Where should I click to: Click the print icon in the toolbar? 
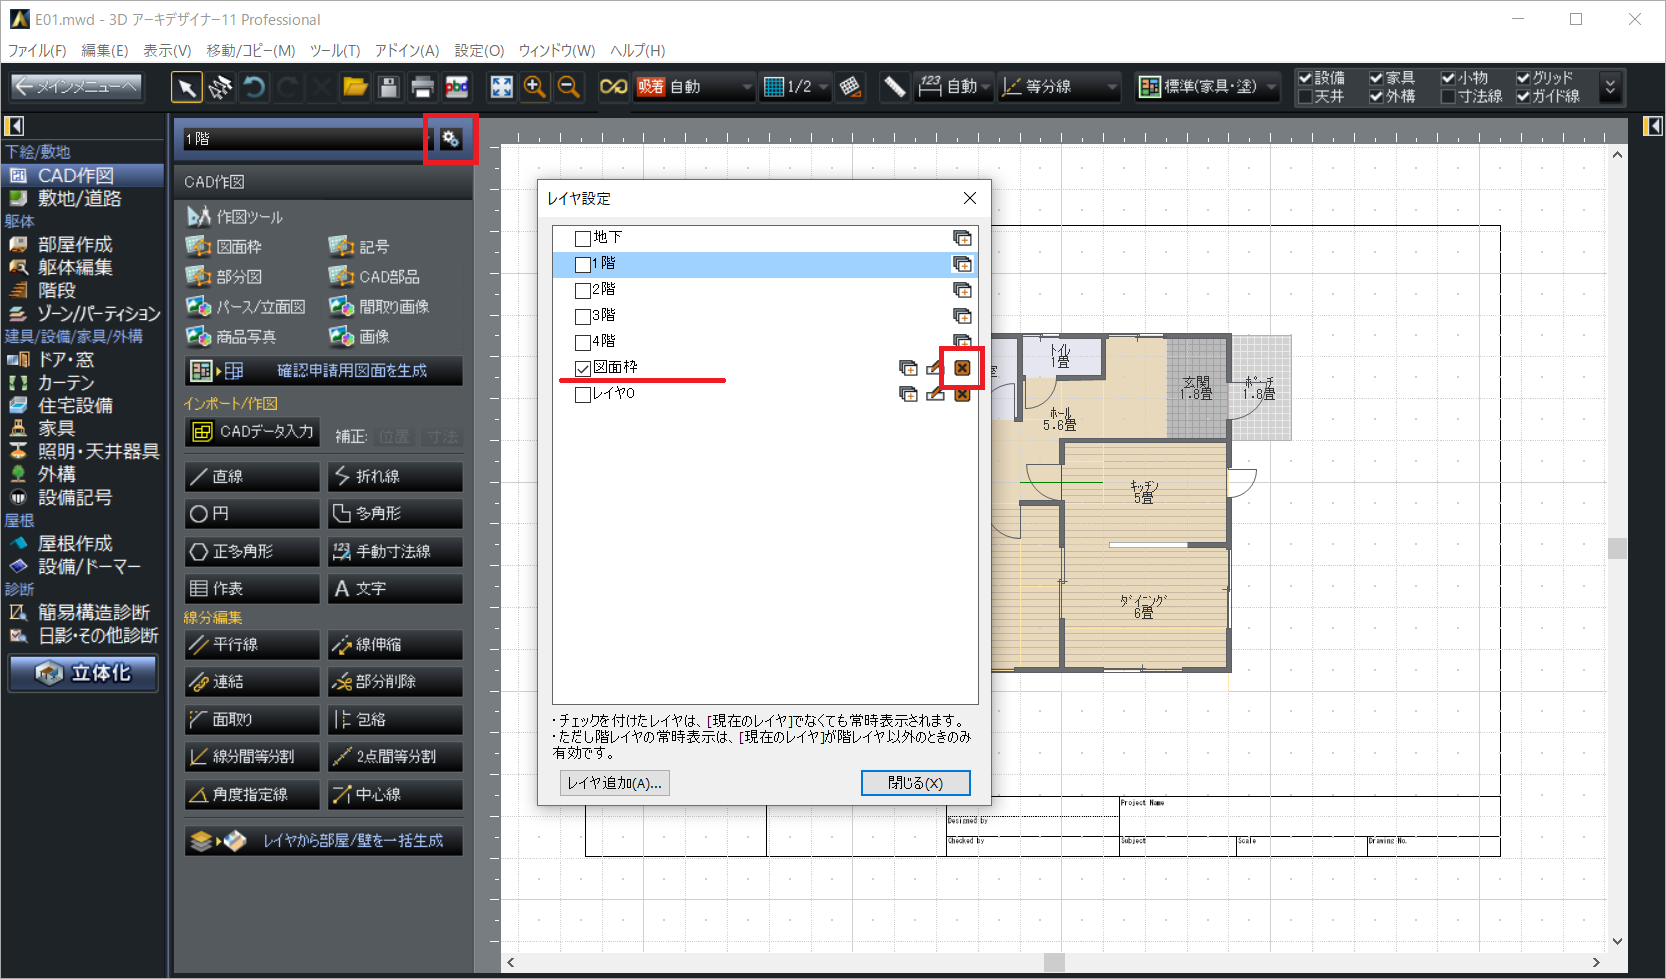point(422,88)
